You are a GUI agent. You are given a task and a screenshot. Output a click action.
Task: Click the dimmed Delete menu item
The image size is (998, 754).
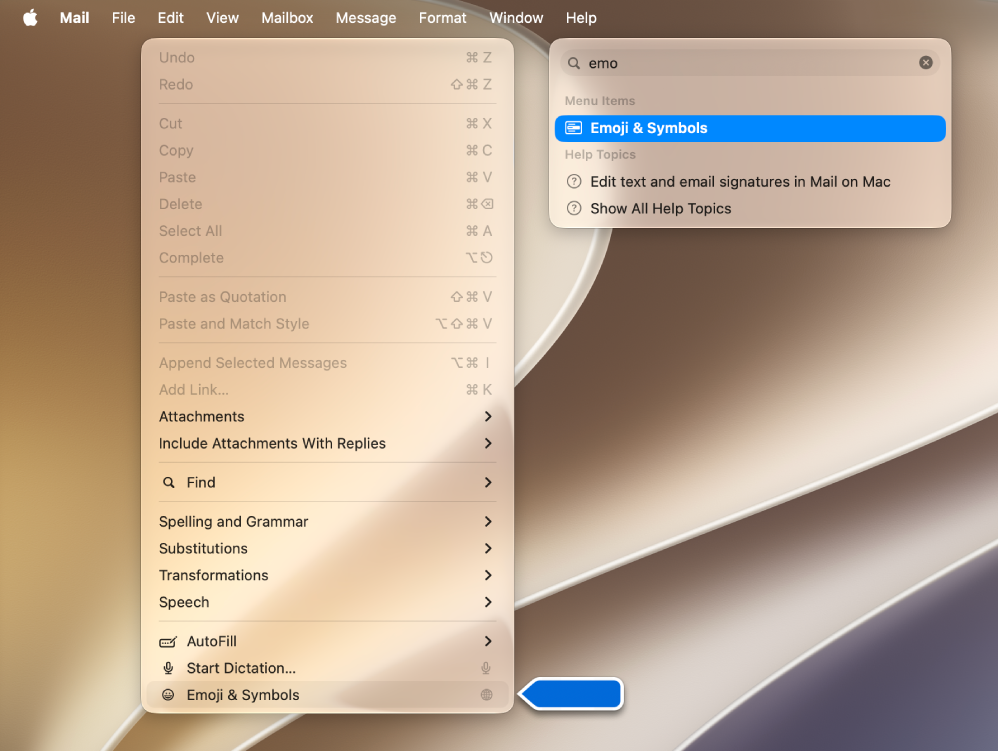pyautogui.click(x=327, y=204)
